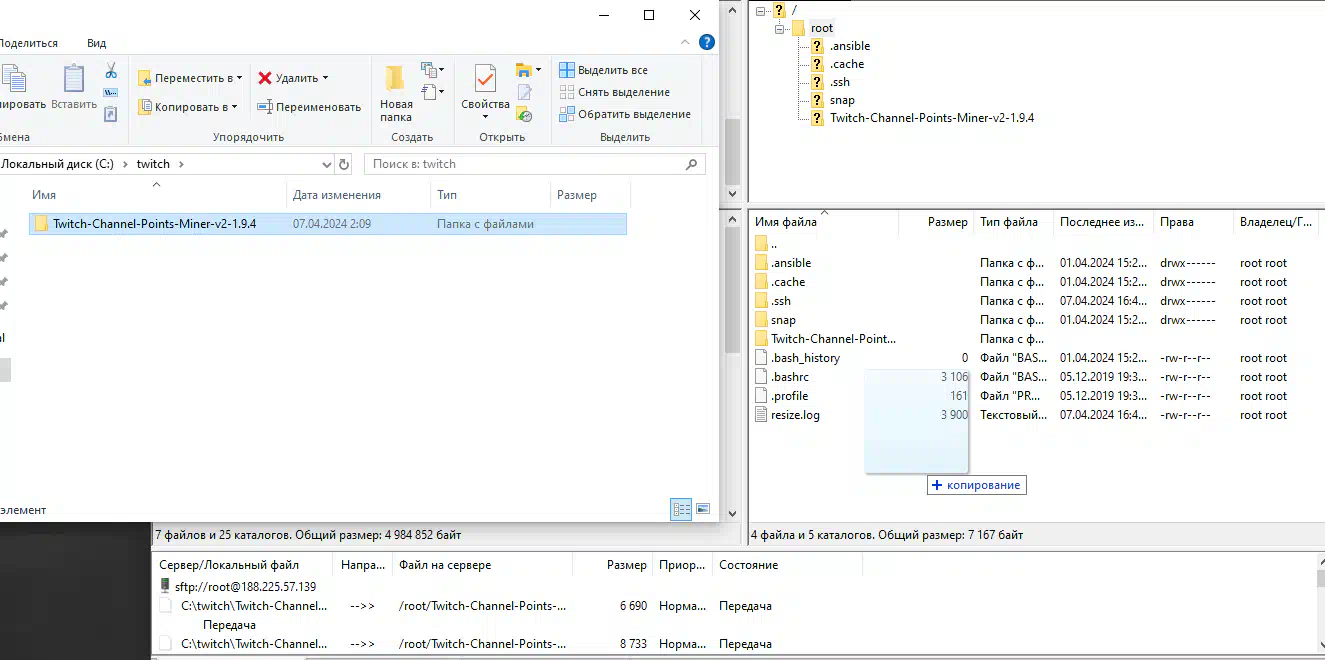Image resolution: width=1325 pixels, height=660 pixels.
Task: Open Explorer Help question mark icon
Action: [x=706, y=42]
